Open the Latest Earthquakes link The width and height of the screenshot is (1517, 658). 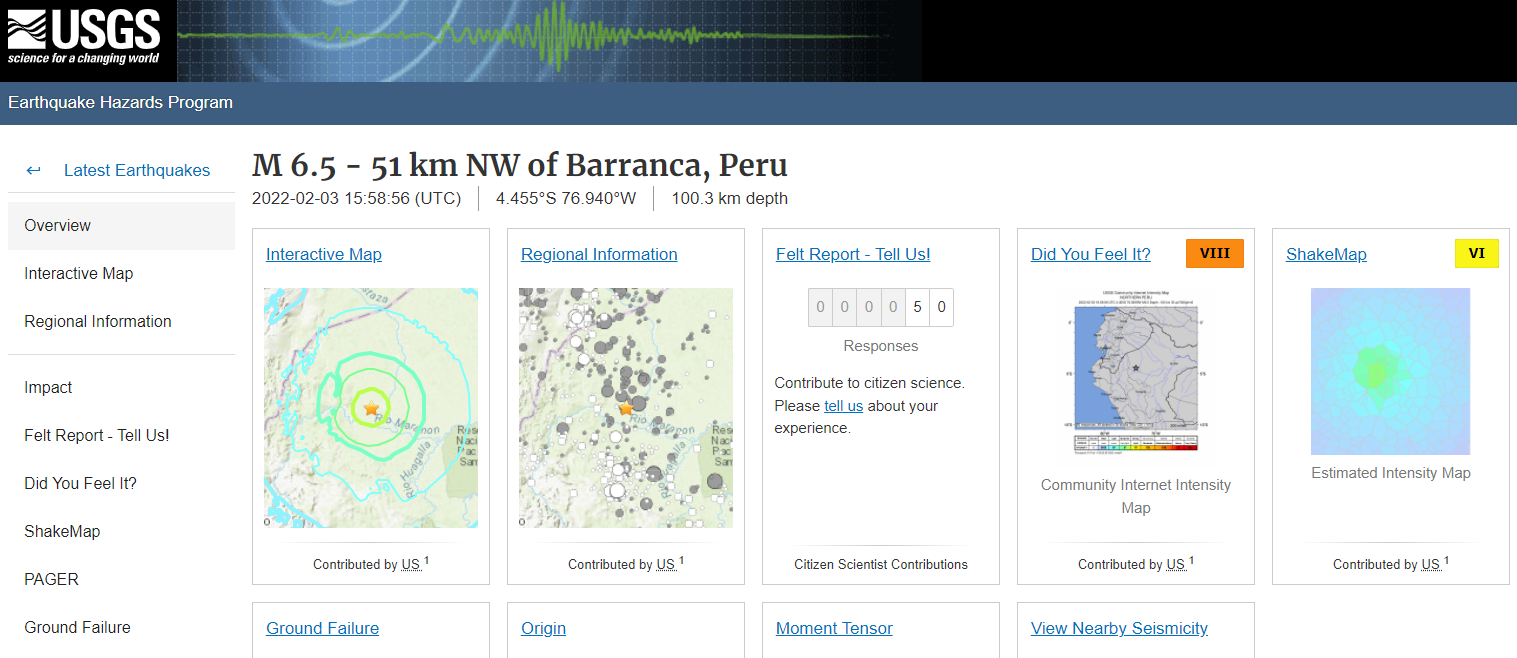tap(137, 170)
